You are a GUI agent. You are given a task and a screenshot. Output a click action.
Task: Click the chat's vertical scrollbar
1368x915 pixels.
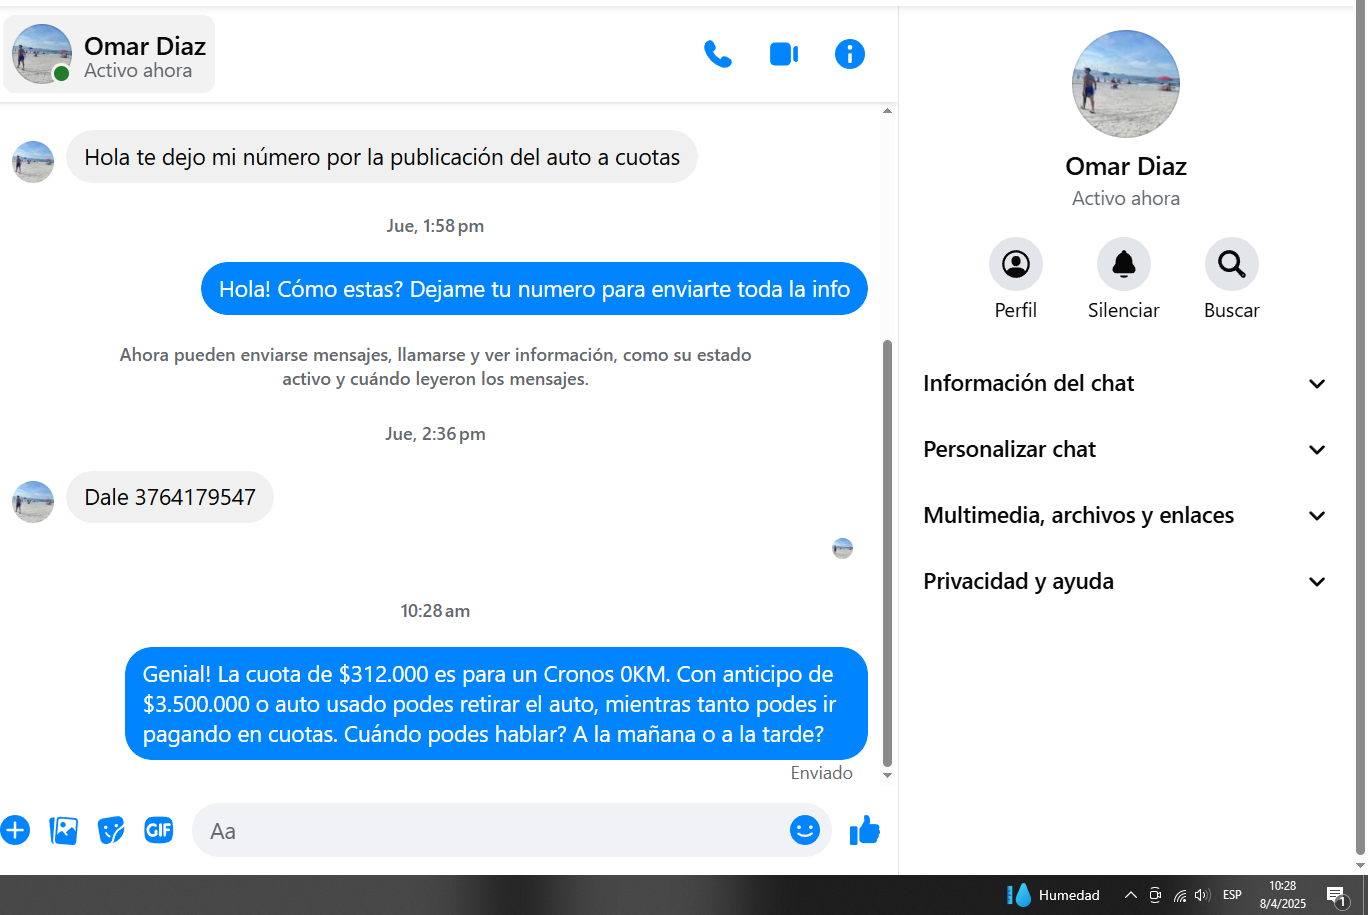[886, 550]
